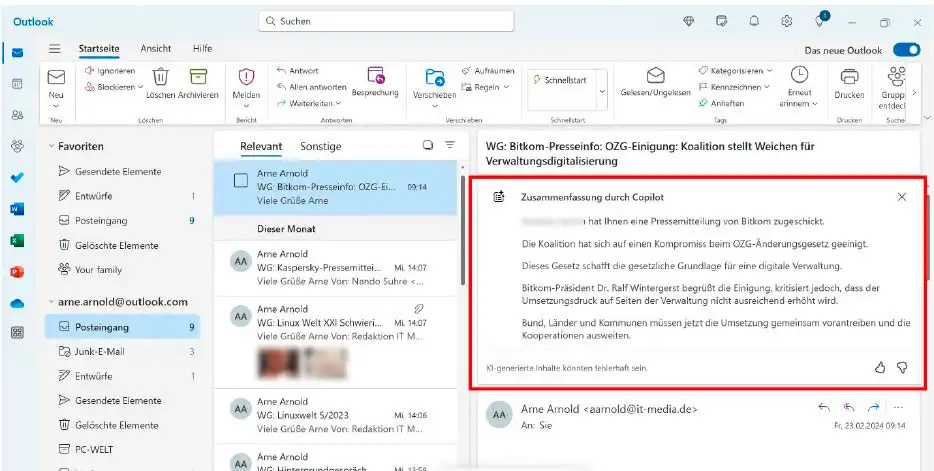This screenshot has width=934, height=471.
Task: Click the Besprechung meeting icon
Action: click(x=376, y=75)
